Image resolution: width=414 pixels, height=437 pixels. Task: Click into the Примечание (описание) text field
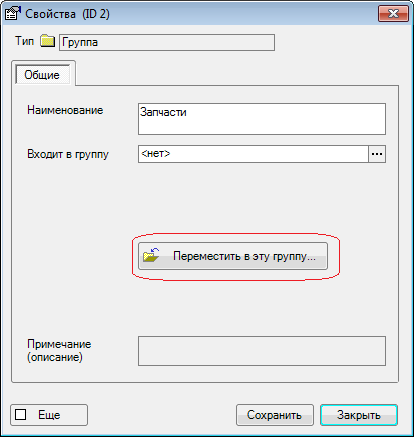pos(262,351)
